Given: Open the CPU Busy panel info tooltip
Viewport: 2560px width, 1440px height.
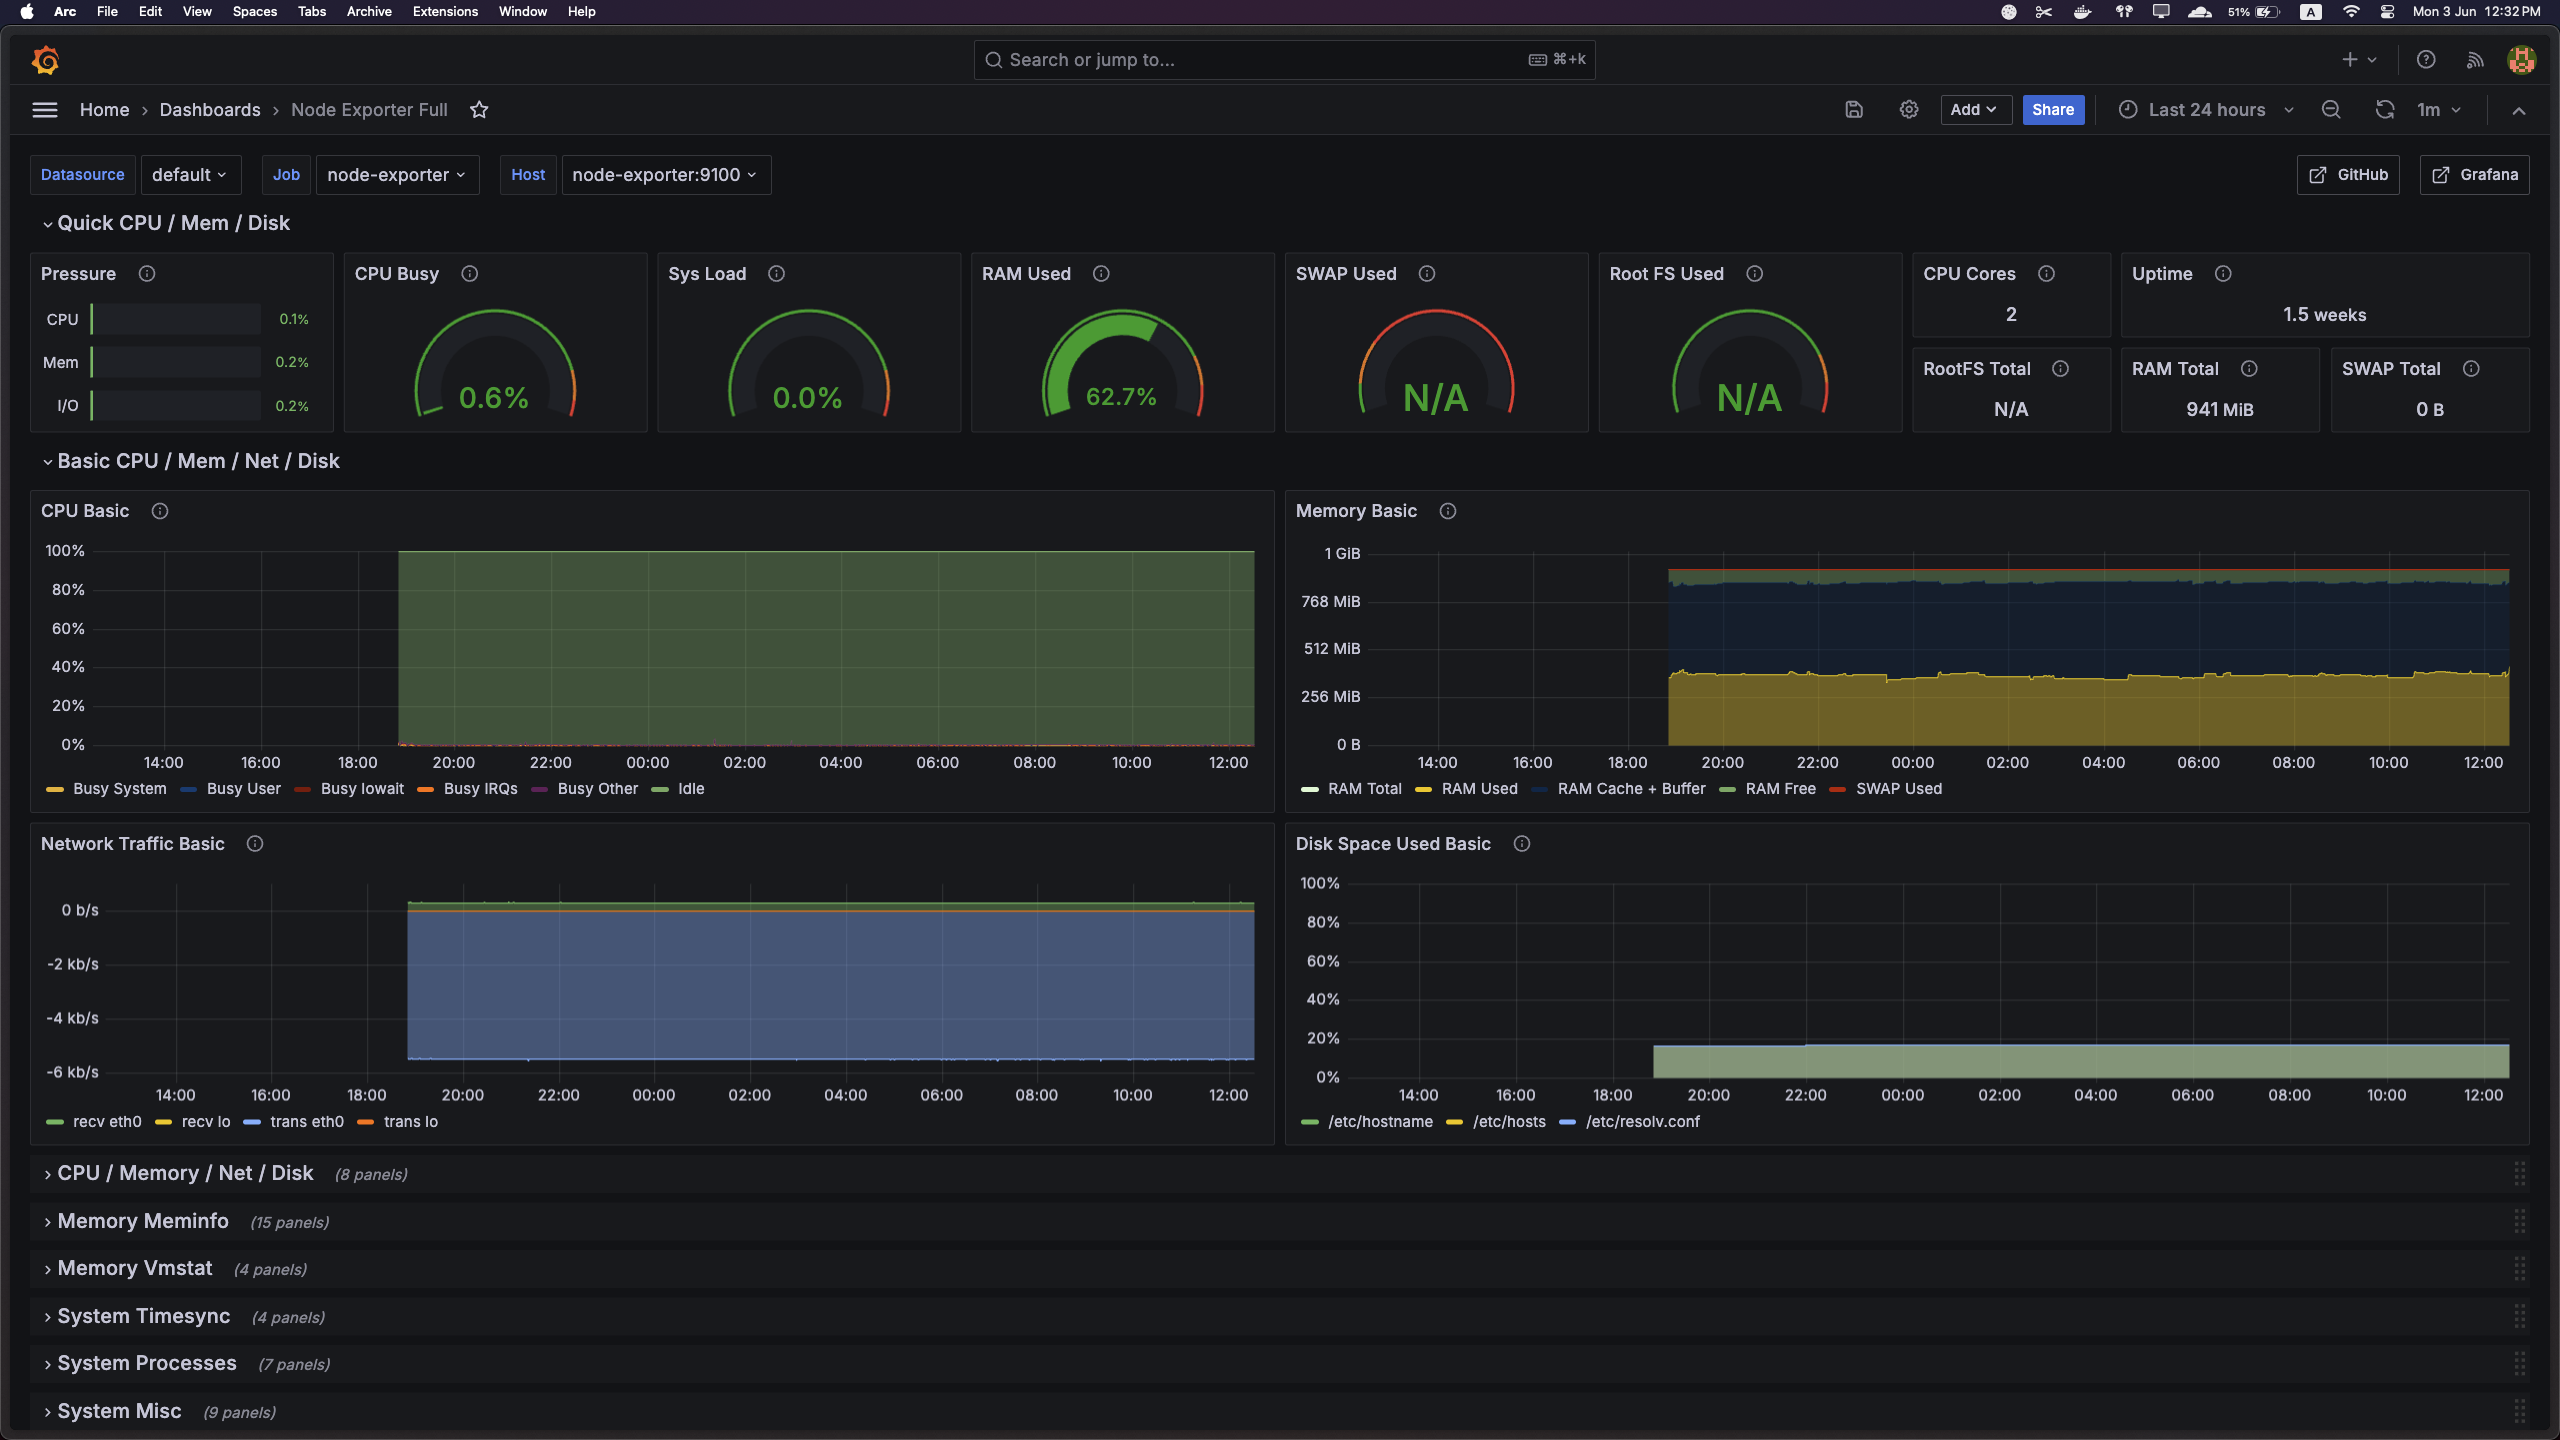Looking at the screenshot, I should click(x=468, y=273).
